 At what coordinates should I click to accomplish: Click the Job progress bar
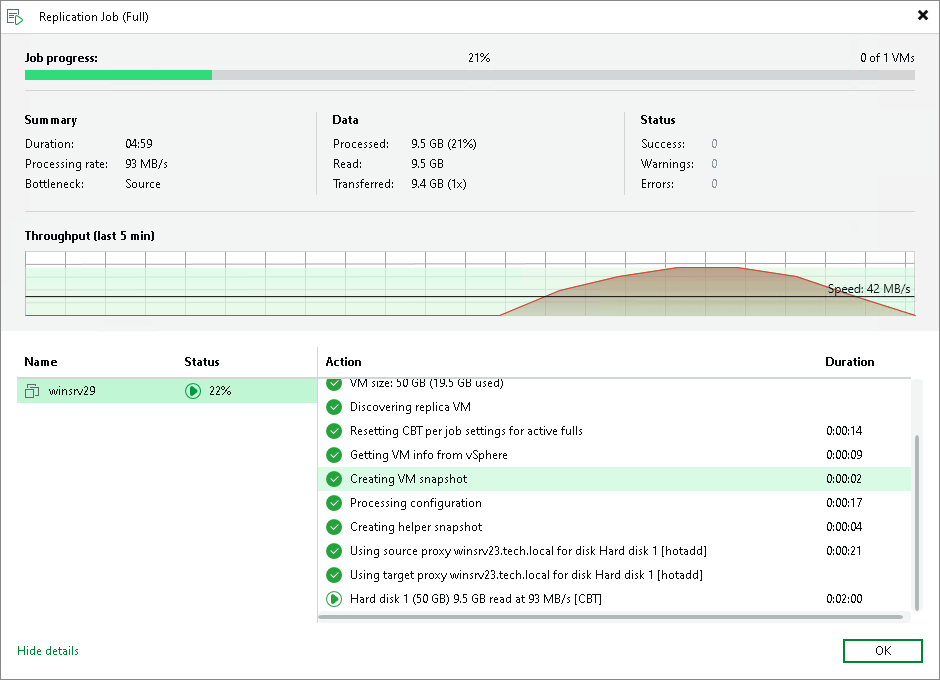[469, 75]
